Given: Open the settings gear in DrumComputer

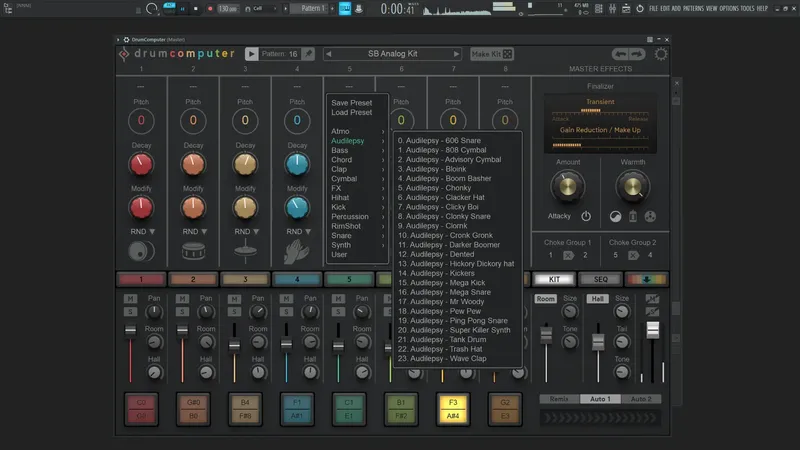Looking at the screenshot, I should click(661, 54).
